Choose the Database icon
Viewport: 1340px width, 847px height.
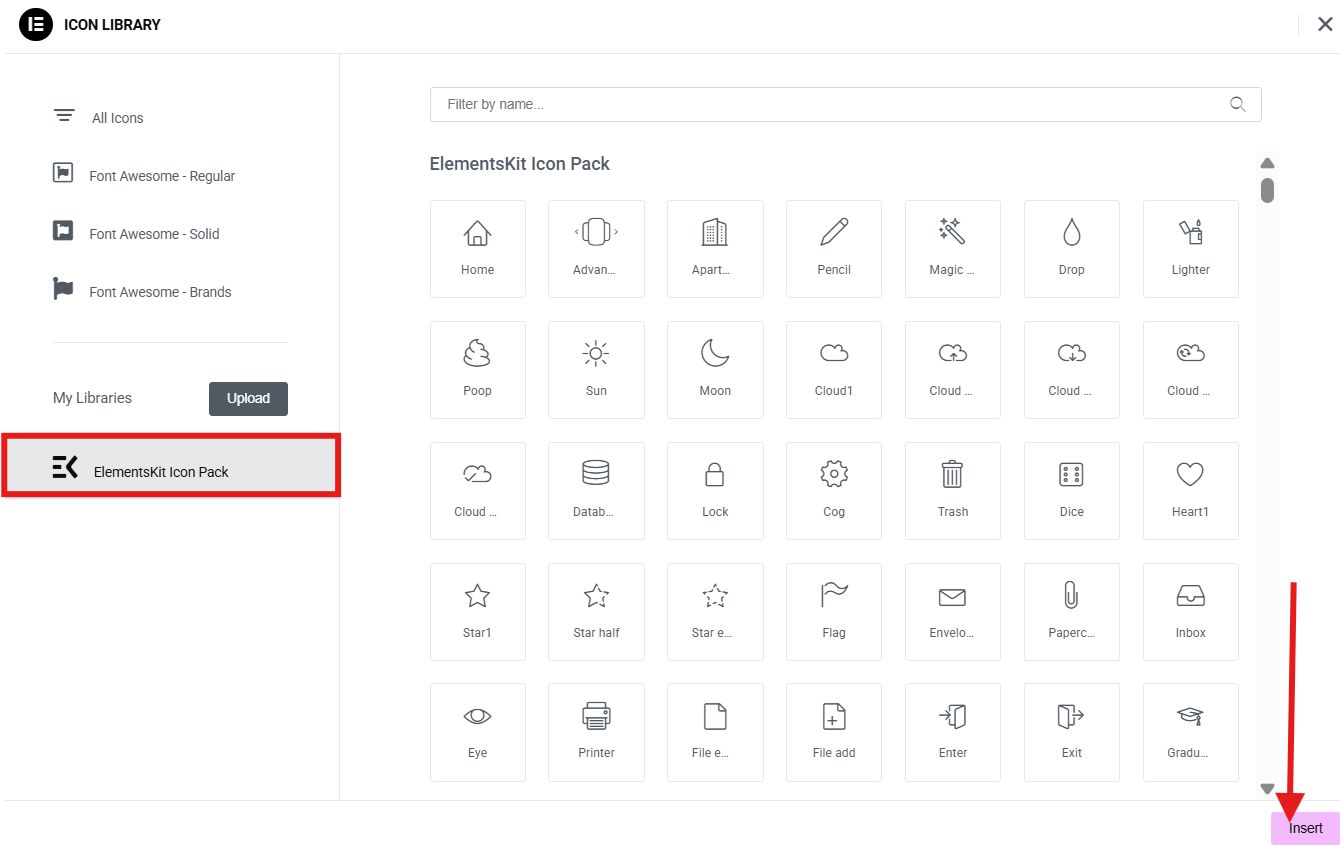[x=596, y=490]
